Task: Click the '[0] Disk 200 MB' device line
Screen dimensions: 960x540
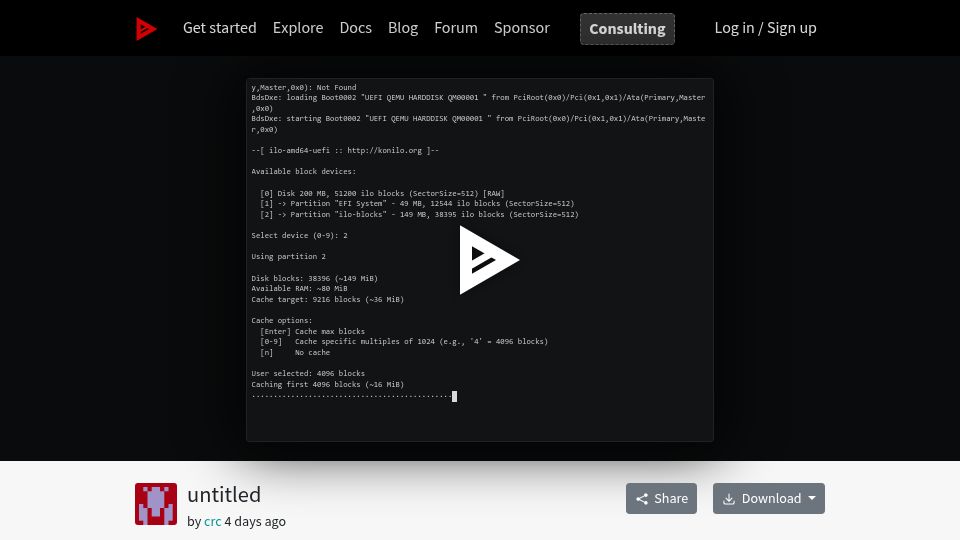Action: [x=382, y=193]
